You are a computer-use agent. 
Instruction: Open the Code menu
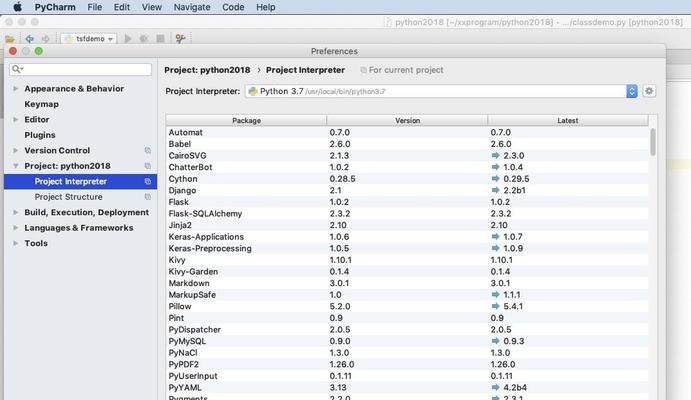[233, 7]
